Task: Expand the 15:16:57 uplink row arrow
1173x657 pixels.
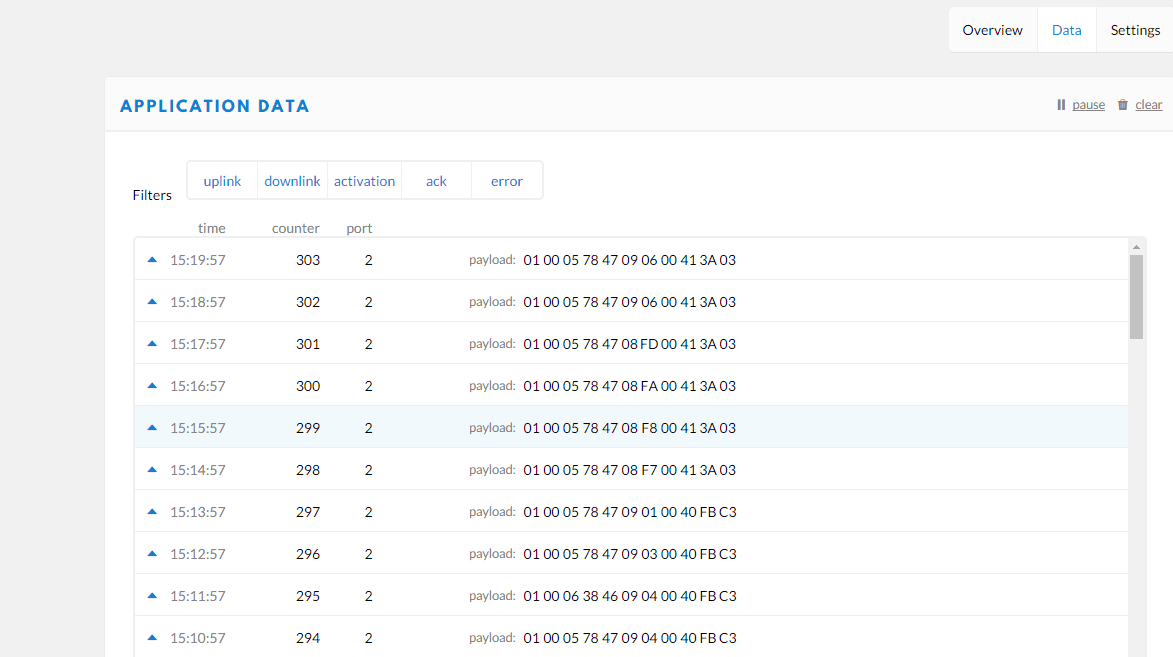Action: [152, 385]
